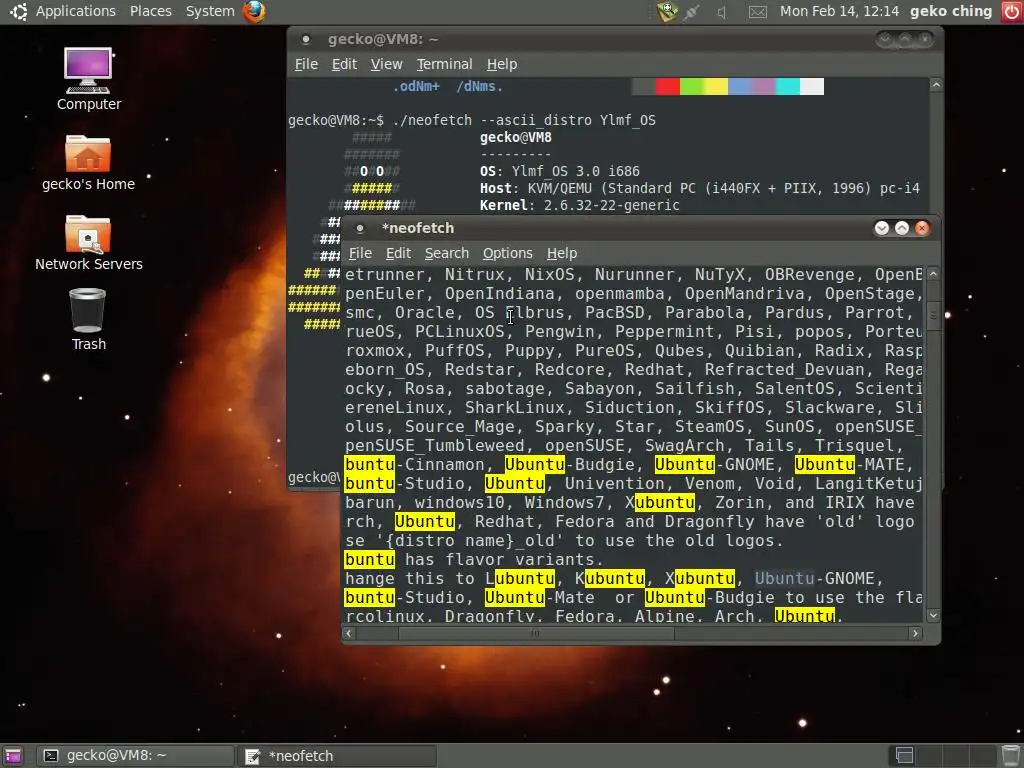This screenshot has width=1024, height=768.
Task: Open Options menu in neofetch editor
Action: 507,253
